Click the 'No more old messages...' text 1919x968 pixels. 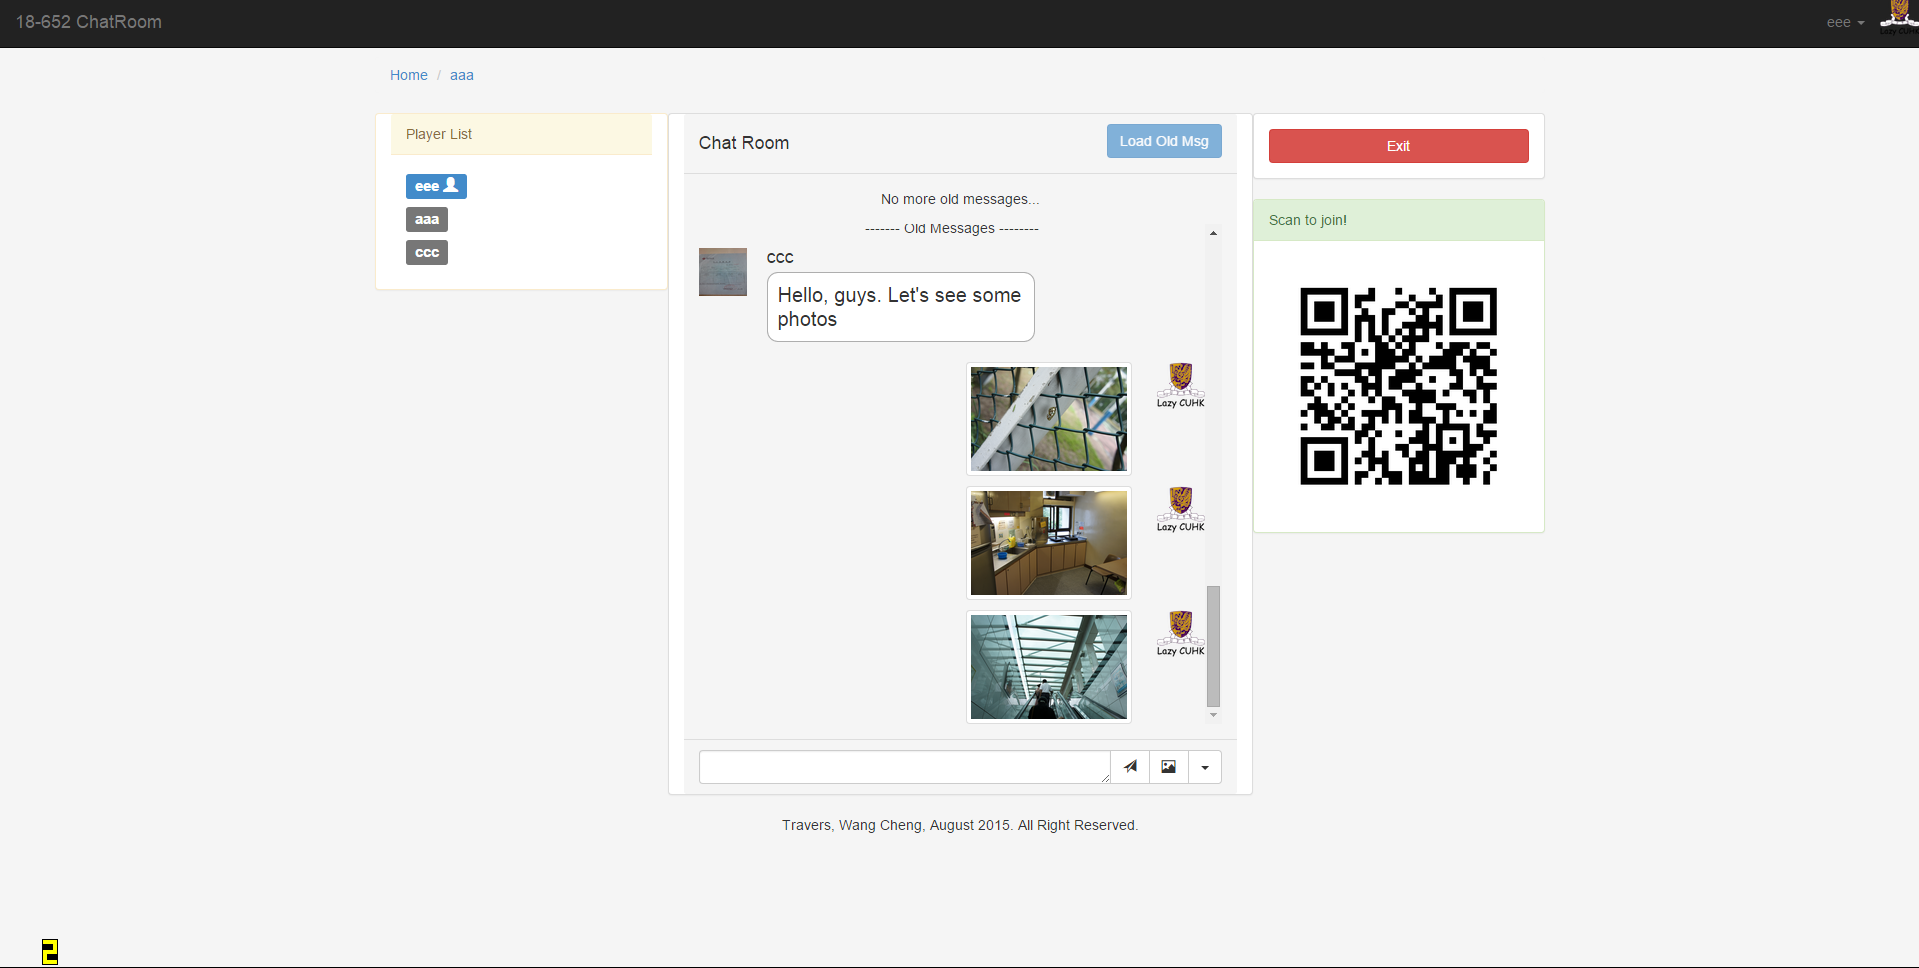coord(960,199)
